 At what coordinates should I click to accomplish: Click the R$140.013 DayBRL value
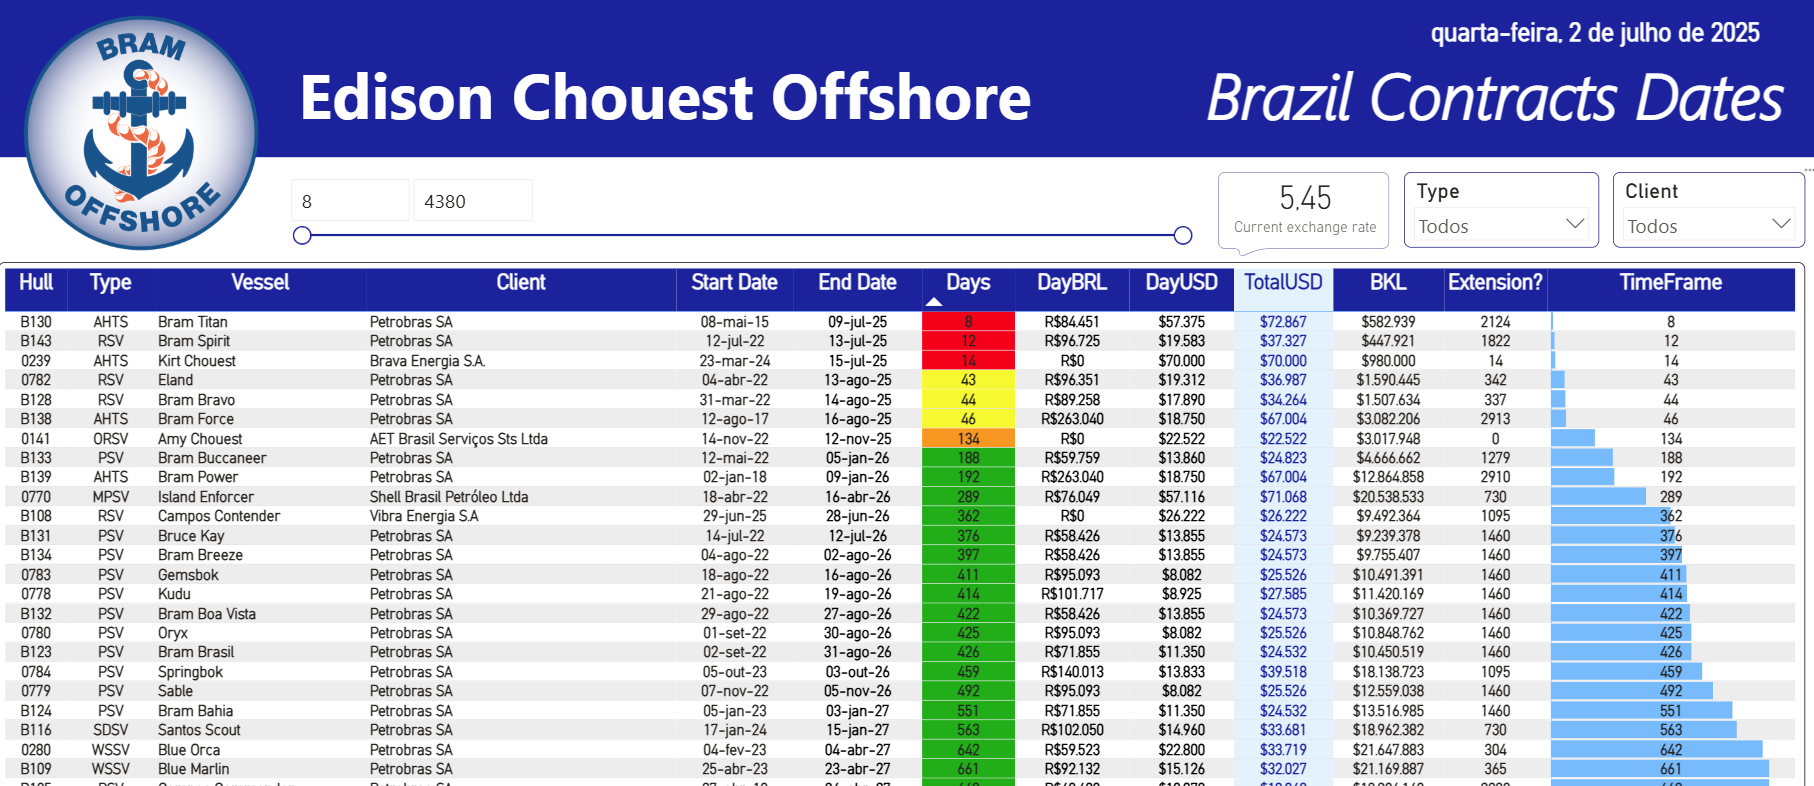pyautogui.click(x=1072, y=672)
